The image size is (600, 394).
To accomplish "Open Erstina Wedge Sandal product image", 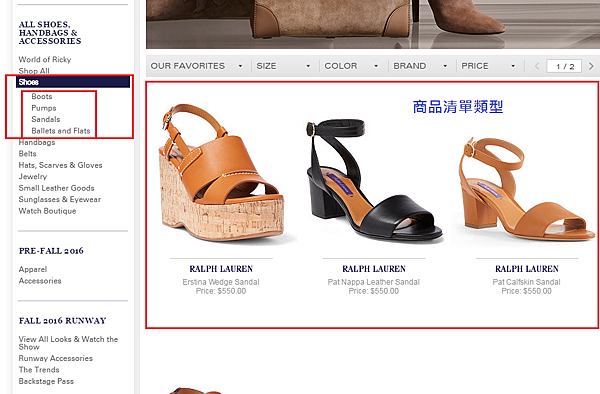I will [221, 173].
